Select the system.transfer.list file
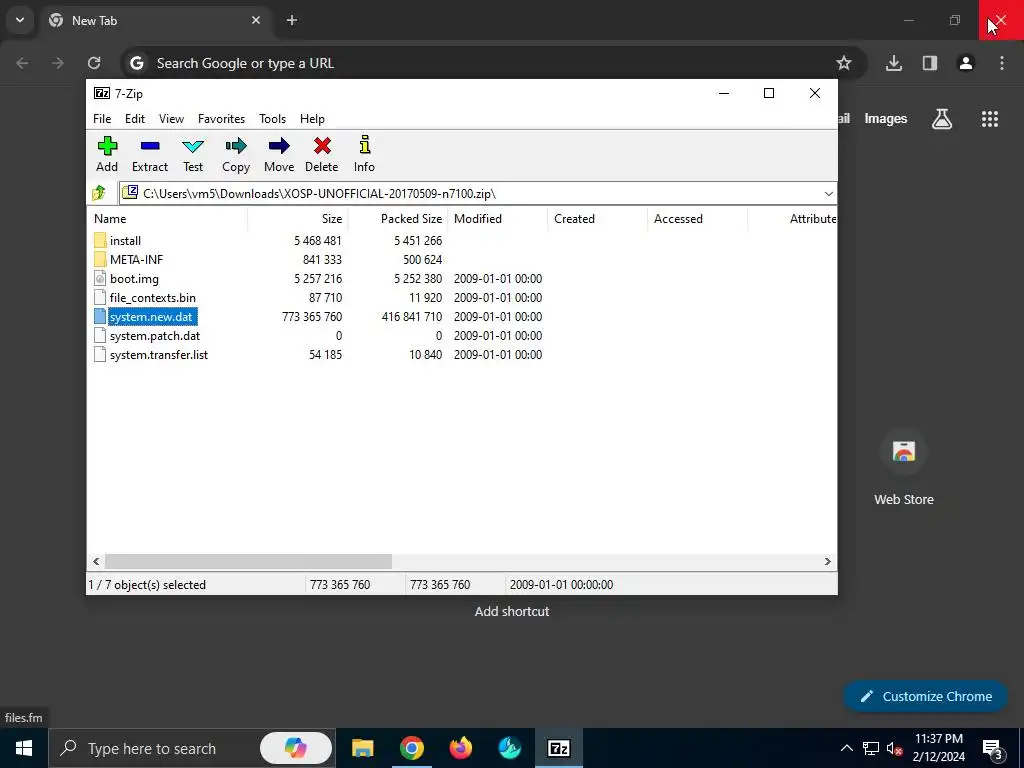 [159, 355]
